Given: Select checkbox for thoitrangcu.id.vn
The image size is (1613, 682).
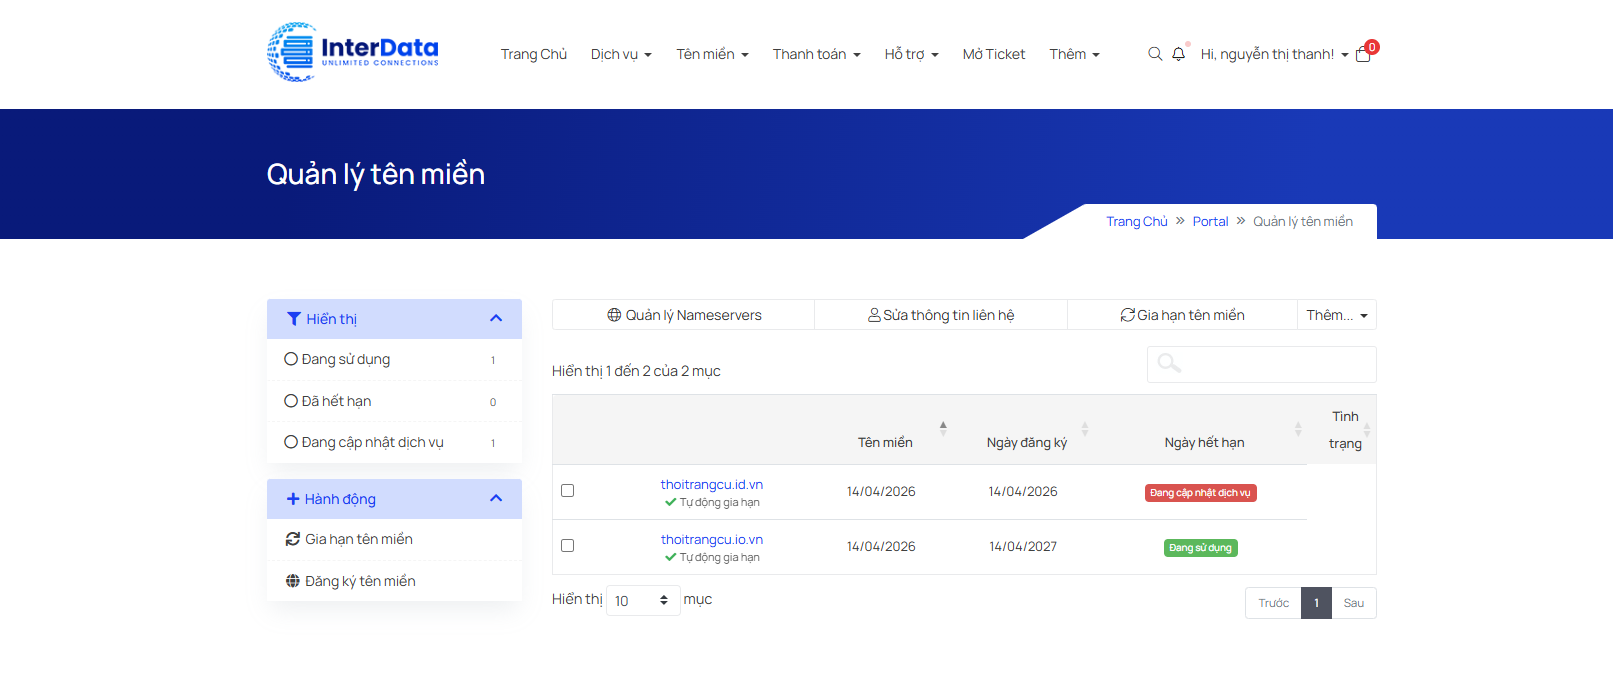Looking at the screenshot, I should (x=568, y=491).
